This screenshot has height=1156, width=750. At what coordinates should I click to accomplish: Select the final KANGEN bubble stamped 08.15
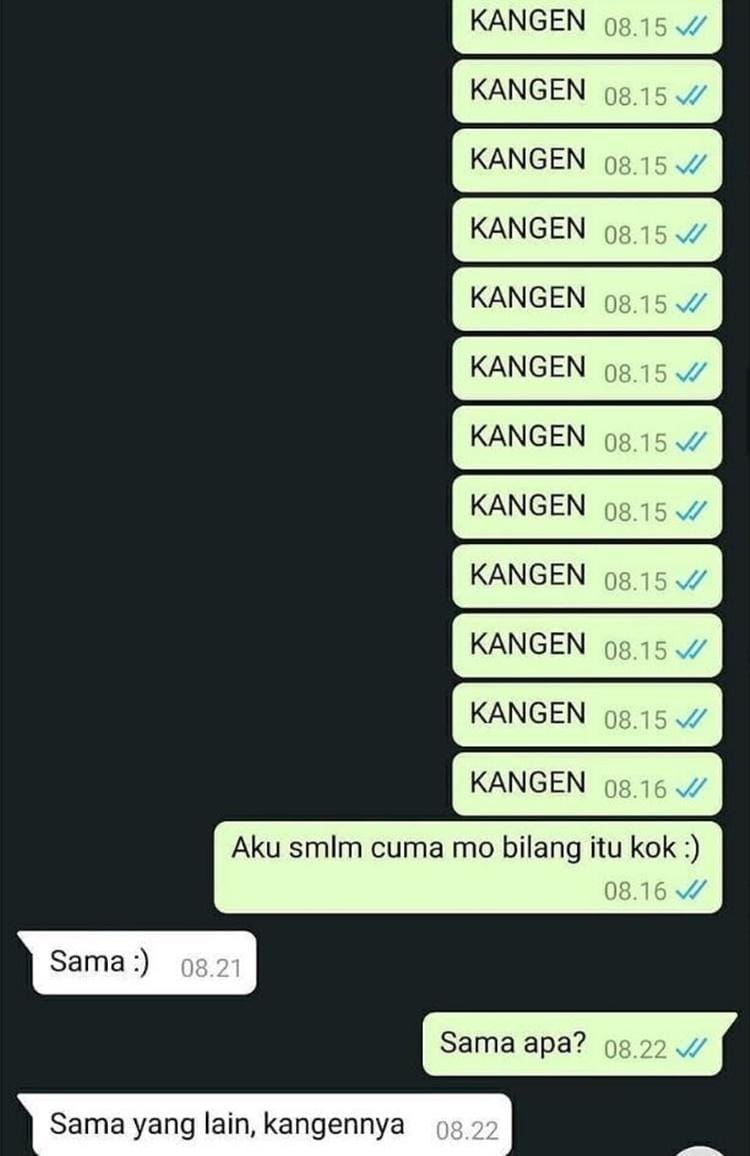[587, 714]
